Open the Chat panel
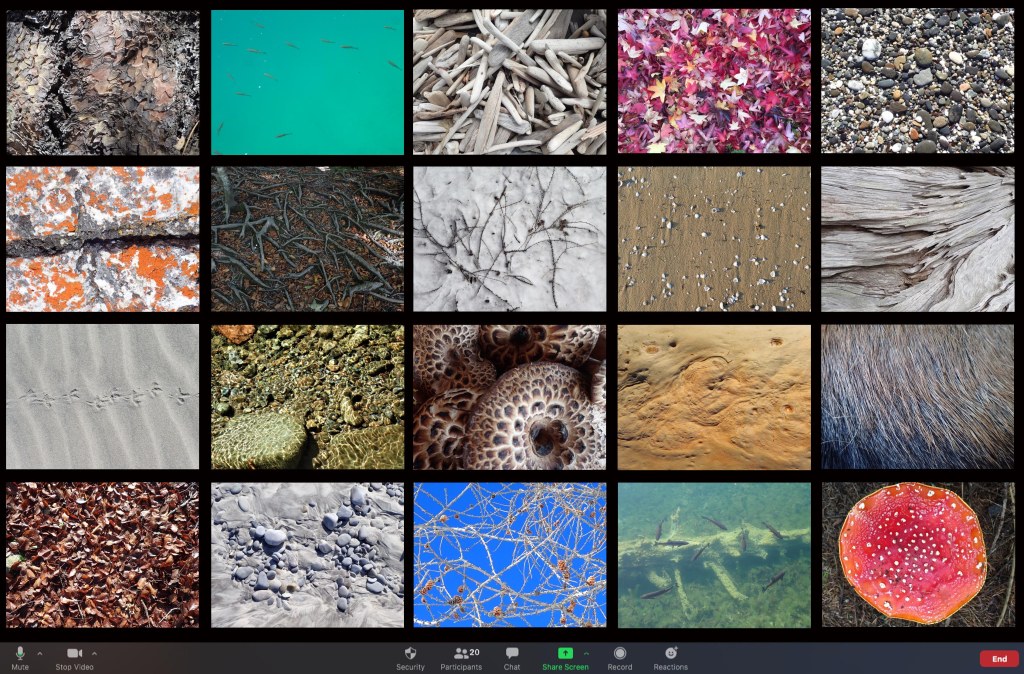 [x=512, y=655]
